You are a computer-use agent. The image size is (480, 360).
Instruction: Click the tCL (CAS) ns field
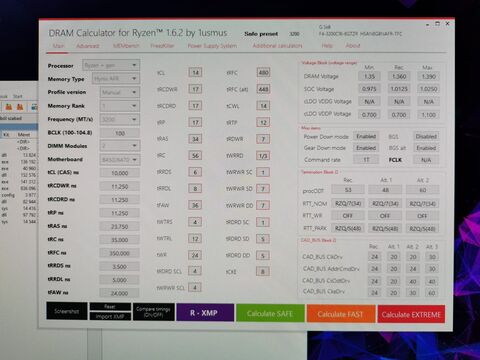120,173
